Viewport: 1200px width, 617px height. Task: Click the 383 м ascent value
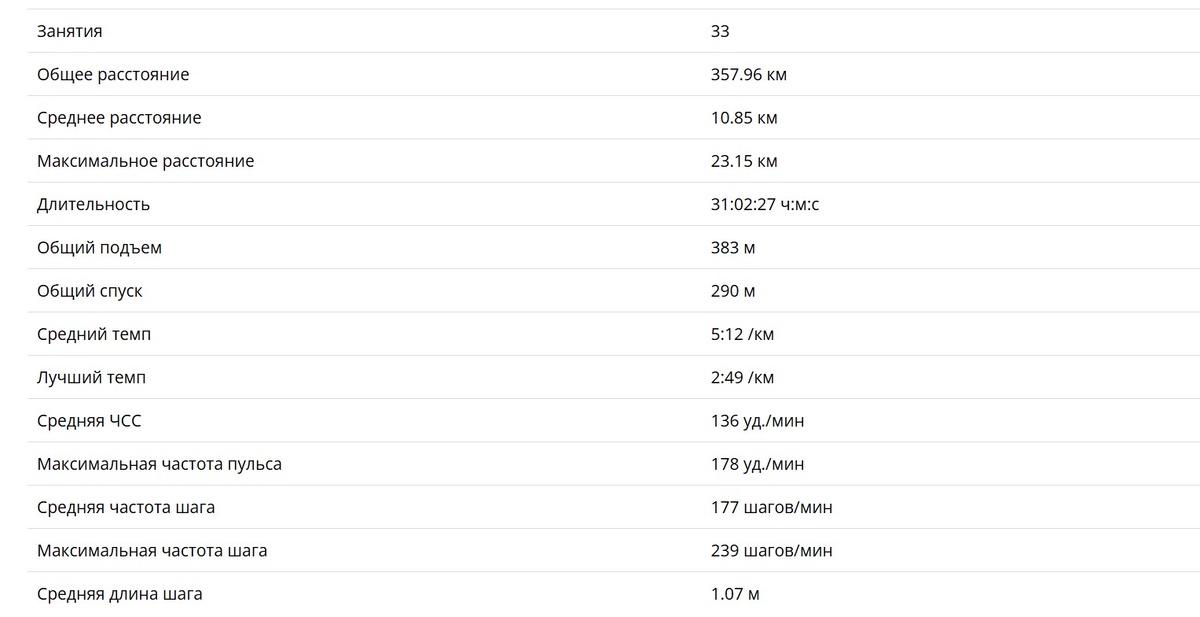pyautogui.click(x=733, y=248)
